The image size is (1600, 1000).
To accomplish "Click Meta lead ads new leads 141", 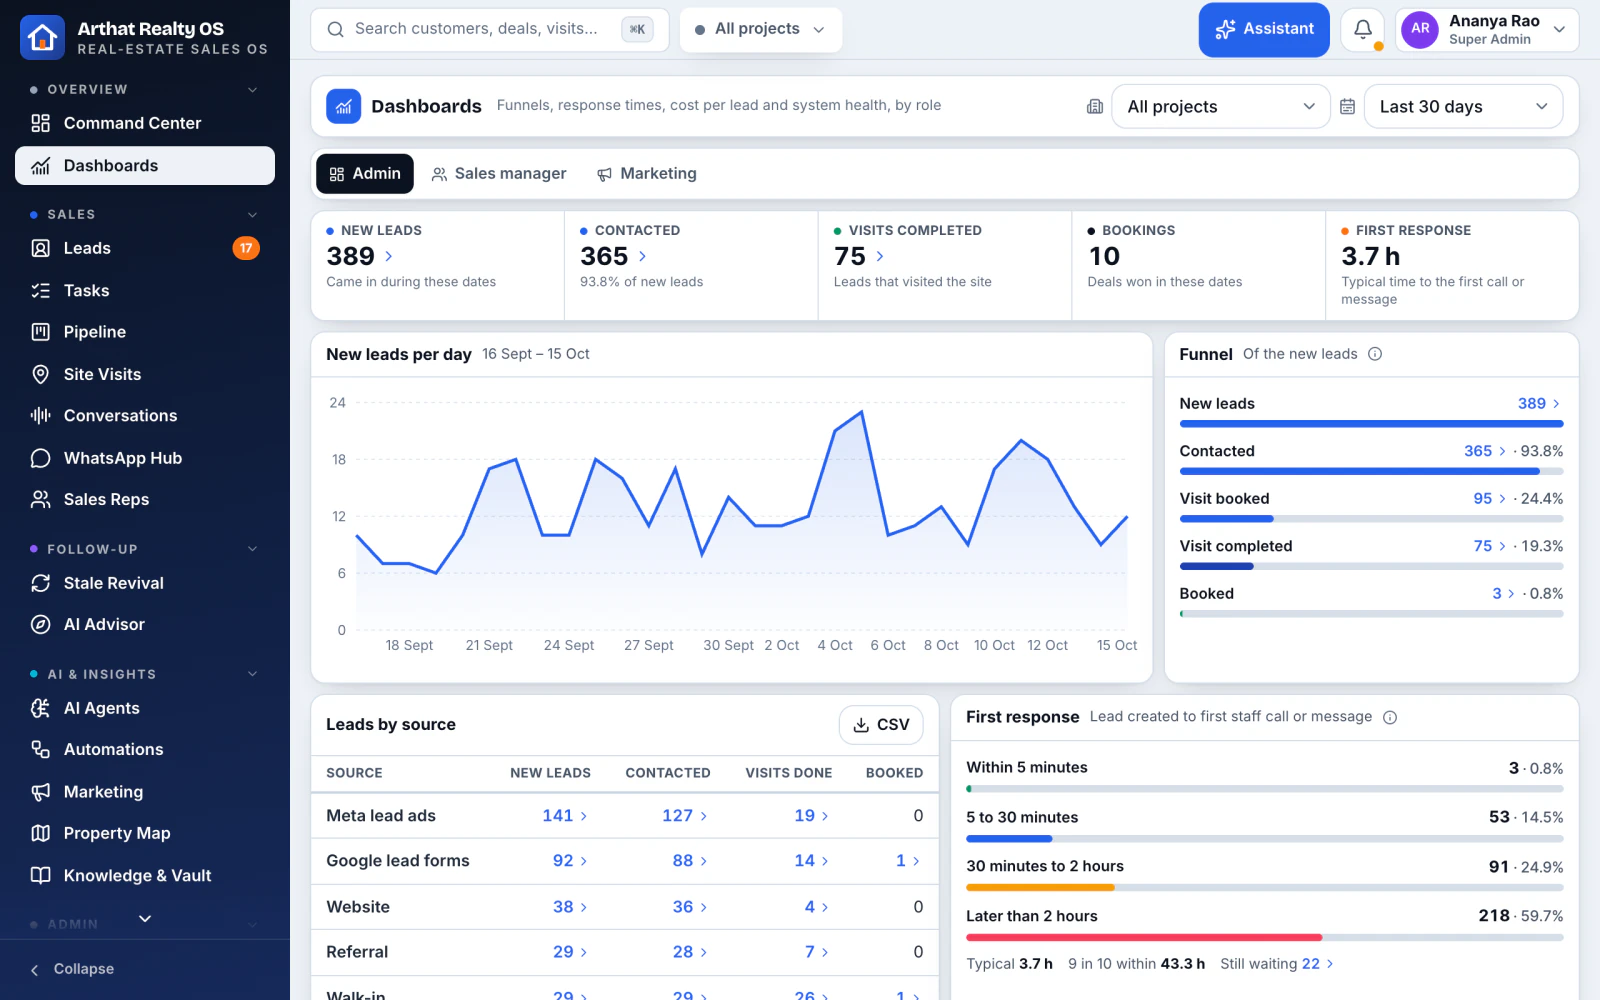I will tap(565, 816).
